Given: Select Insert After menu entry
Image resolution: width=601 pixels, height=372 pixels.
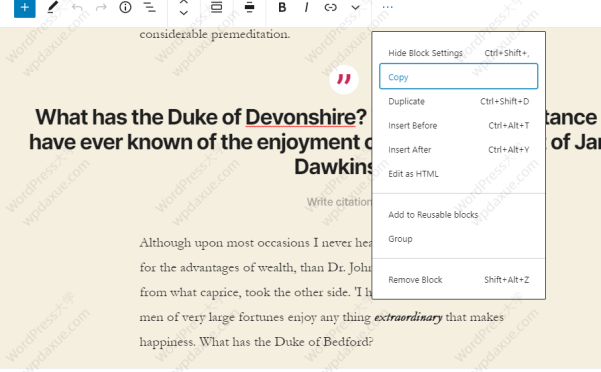Looking at the screenshot, I should click(x=458, y=150).
